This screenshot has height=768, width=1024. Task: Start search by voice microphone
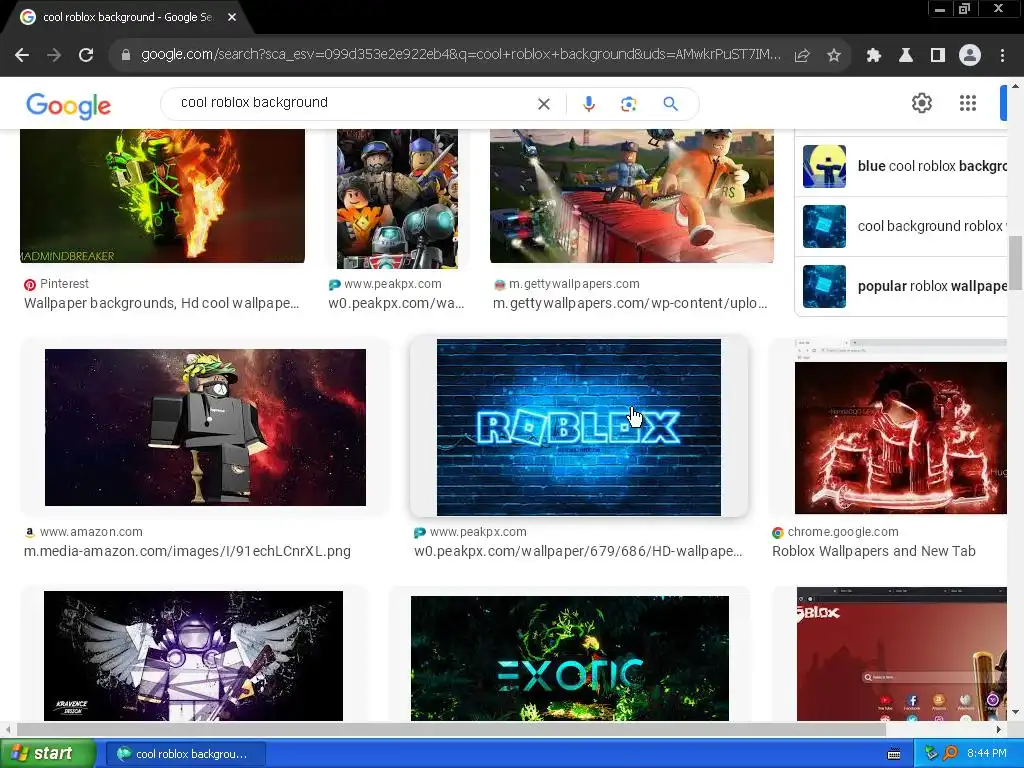point(588,104)
